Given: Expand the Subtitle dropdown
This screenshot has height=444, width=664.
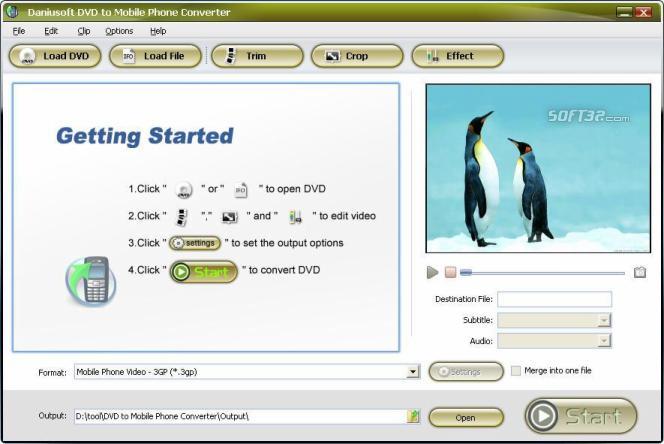Looking at the screenshot, I should coord(604,320).
